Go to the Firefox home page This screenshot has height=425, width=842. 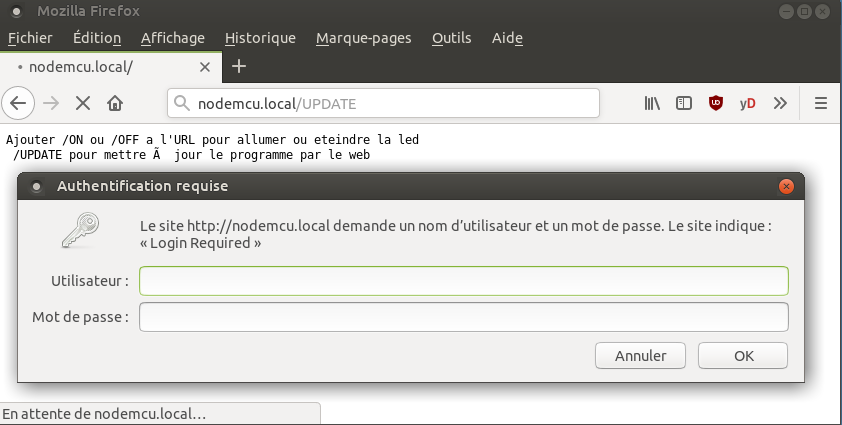pos(115,103)
